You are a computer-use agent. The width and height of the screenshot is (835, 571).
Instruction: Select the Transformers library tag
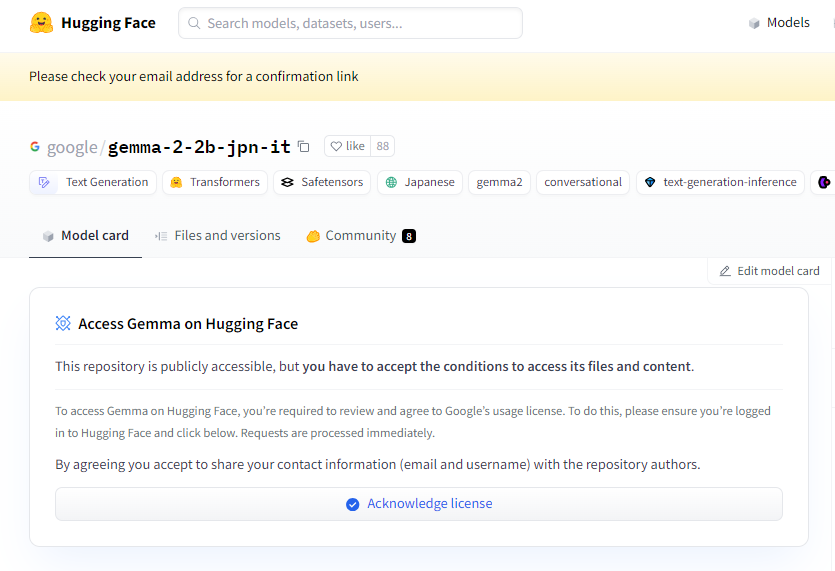pos(215,182)
